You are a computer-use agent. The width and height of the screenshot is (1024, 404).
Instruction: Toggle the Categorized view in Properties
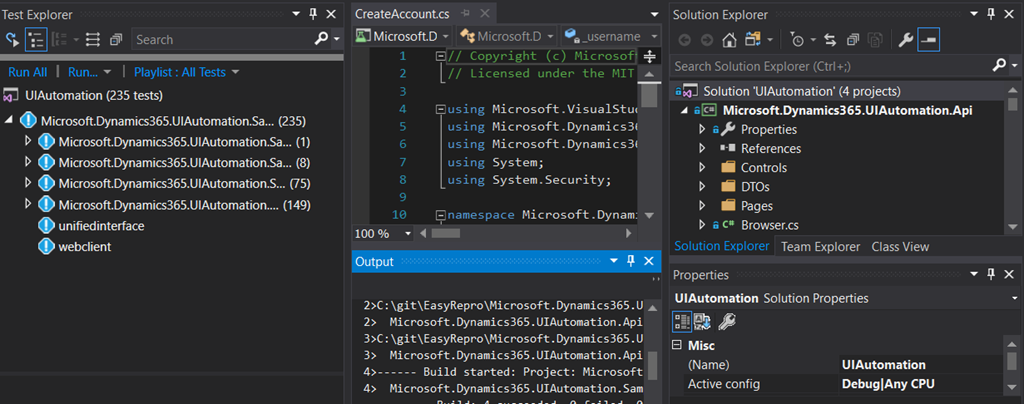[x=682, y=320]
